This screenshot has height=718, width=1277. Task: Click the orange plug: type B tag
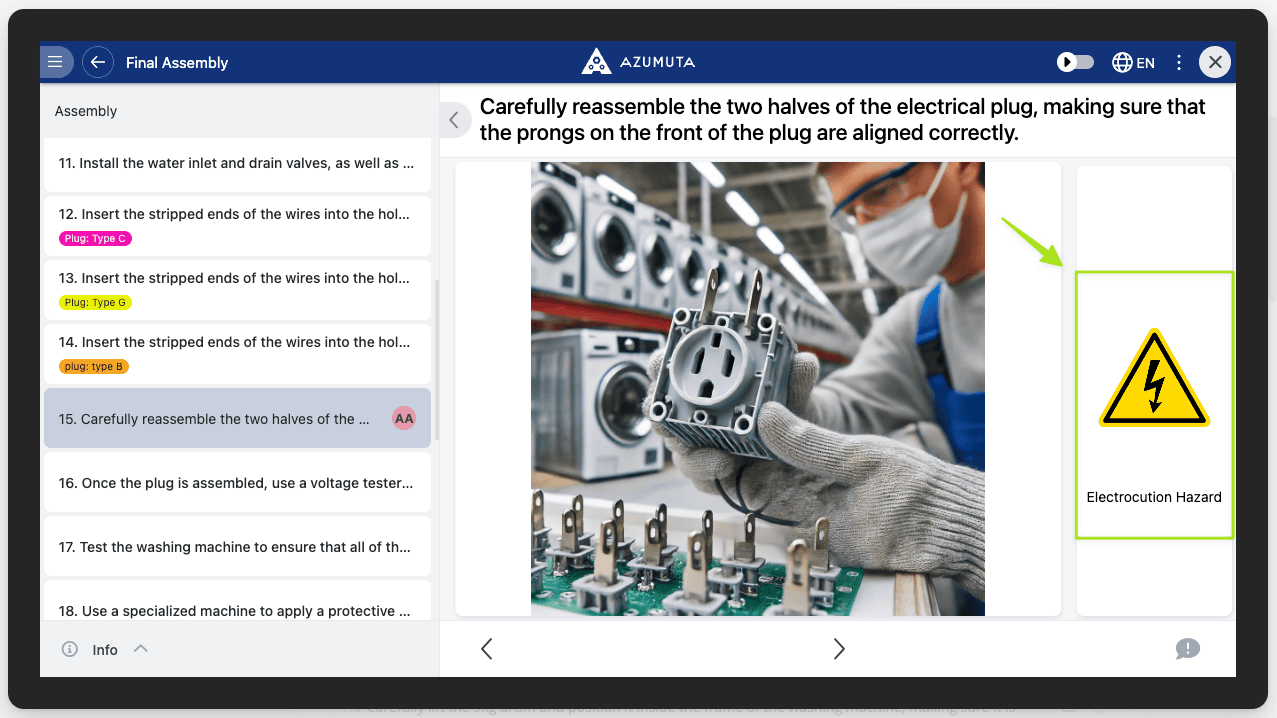[94, 367]
